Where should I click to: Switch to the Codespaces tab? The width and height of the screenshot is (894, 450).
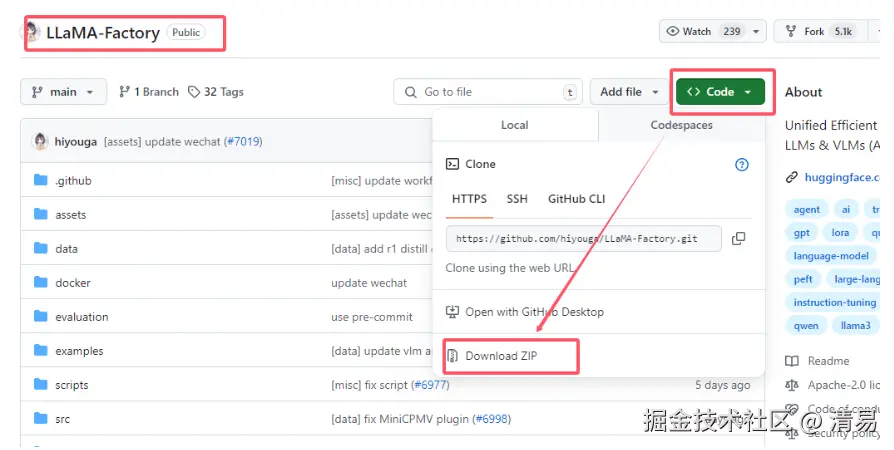tap(681, 125)
